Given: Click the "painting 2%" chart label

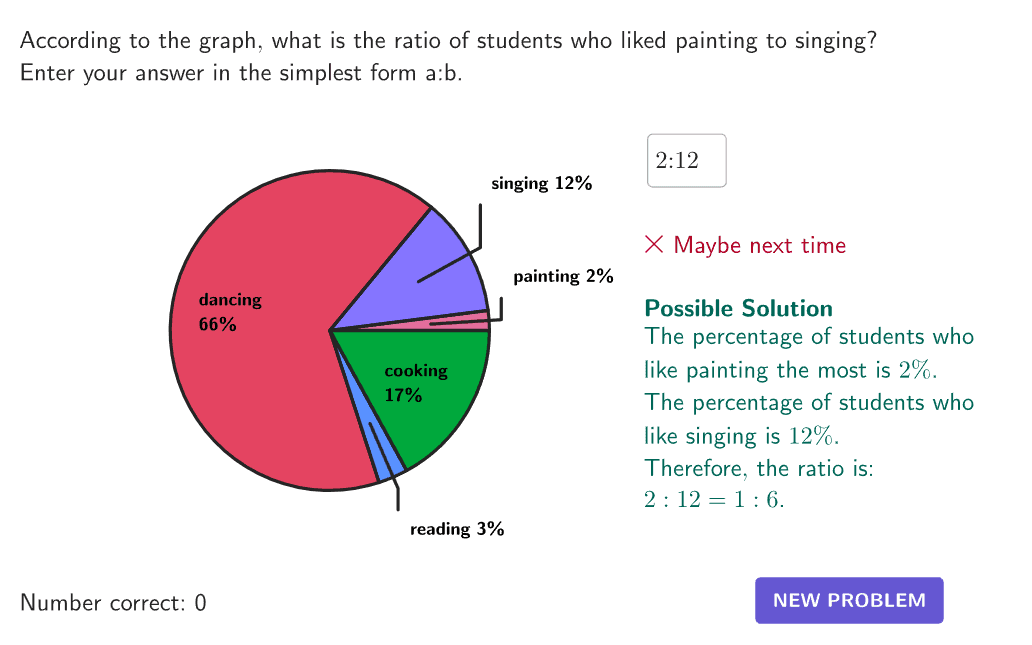Looking at the screenshot, I should (563, 276).
